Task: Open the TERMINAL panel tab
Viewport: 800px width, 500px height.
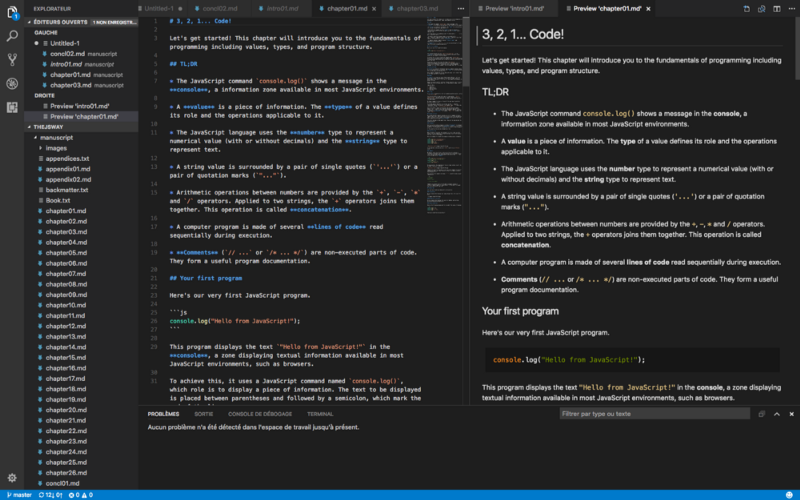Action: click(x=320, y=414)
